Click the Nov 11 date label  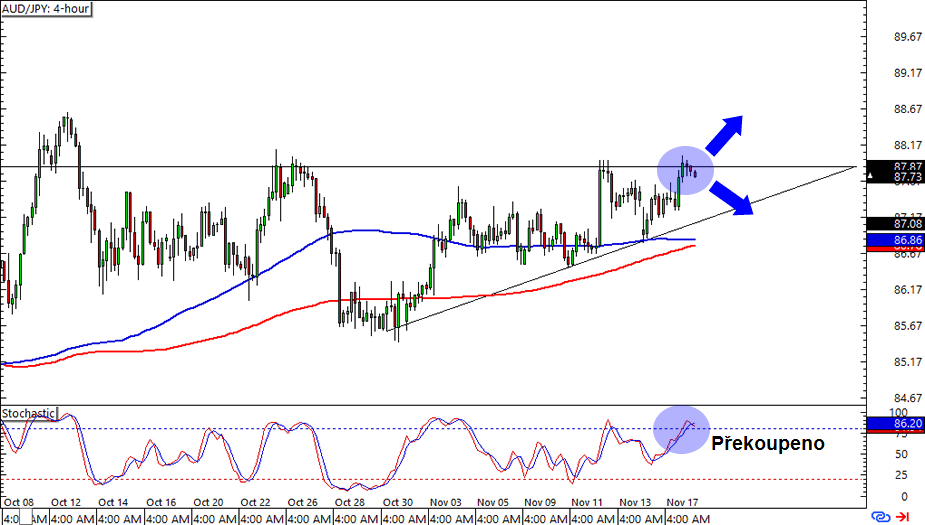(x=587, y=503)
